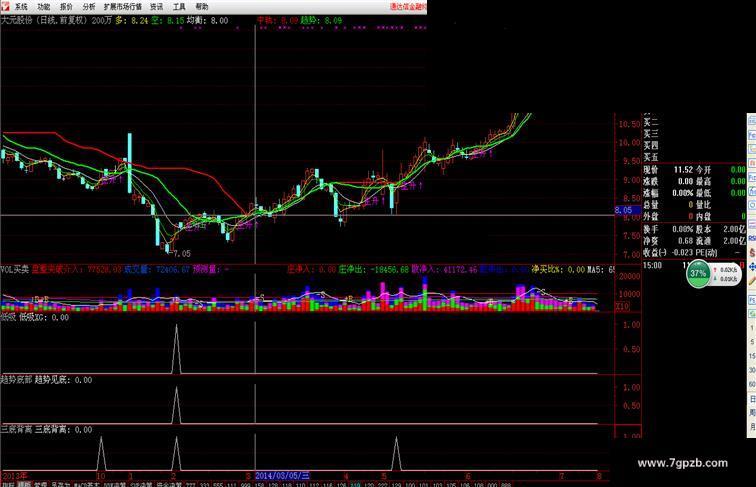Screen dimensions: 756x487
Task: Click the 趋势底部 趋势见底 indicator label
Action: coord(46,380)
